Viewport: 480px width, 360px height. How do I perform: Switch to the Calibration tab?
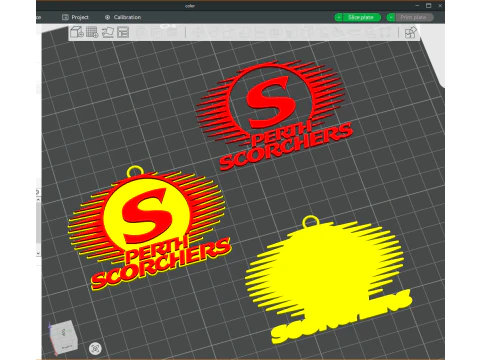coord(123,17)
